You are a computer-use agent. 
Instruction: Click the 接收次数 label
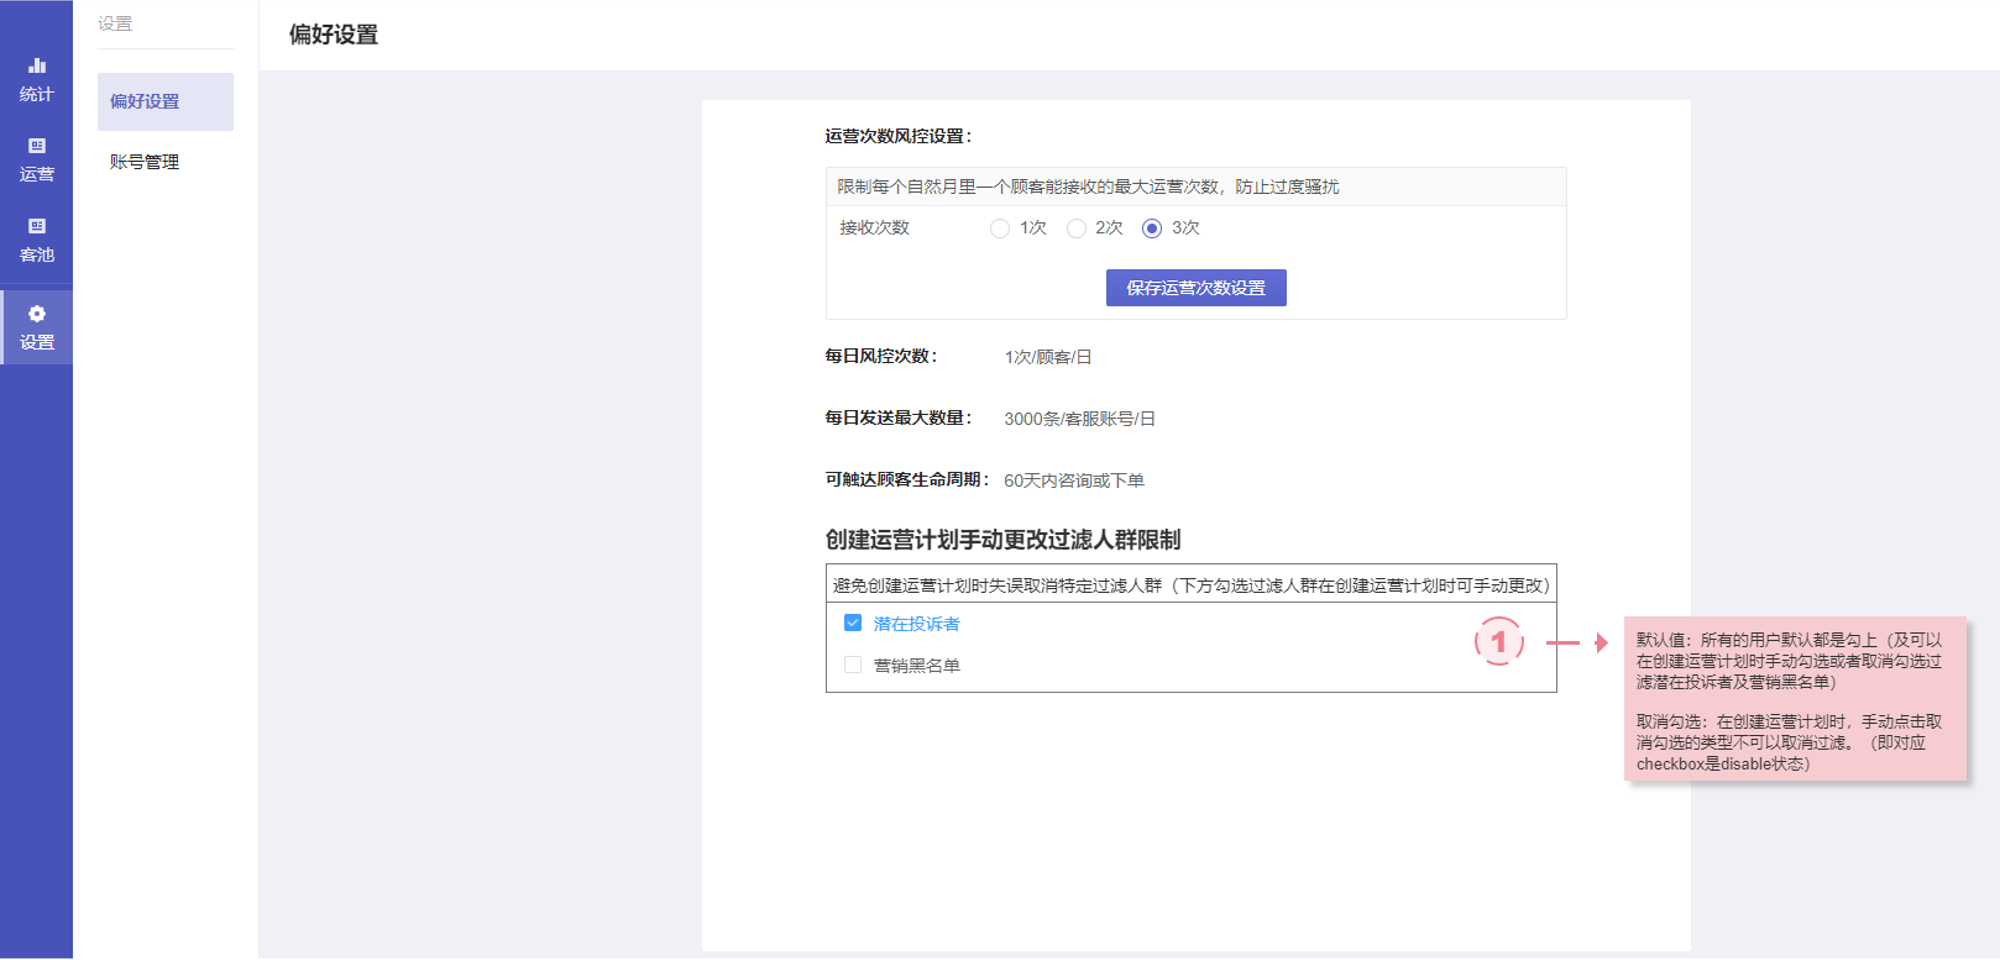[x=875, y=228]
